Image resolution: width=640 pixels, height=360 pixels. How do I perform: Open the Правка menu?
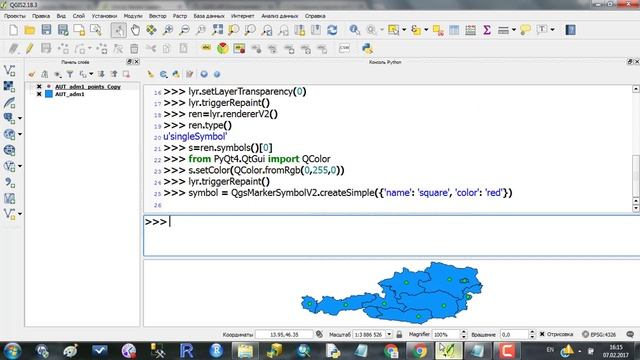41,16
